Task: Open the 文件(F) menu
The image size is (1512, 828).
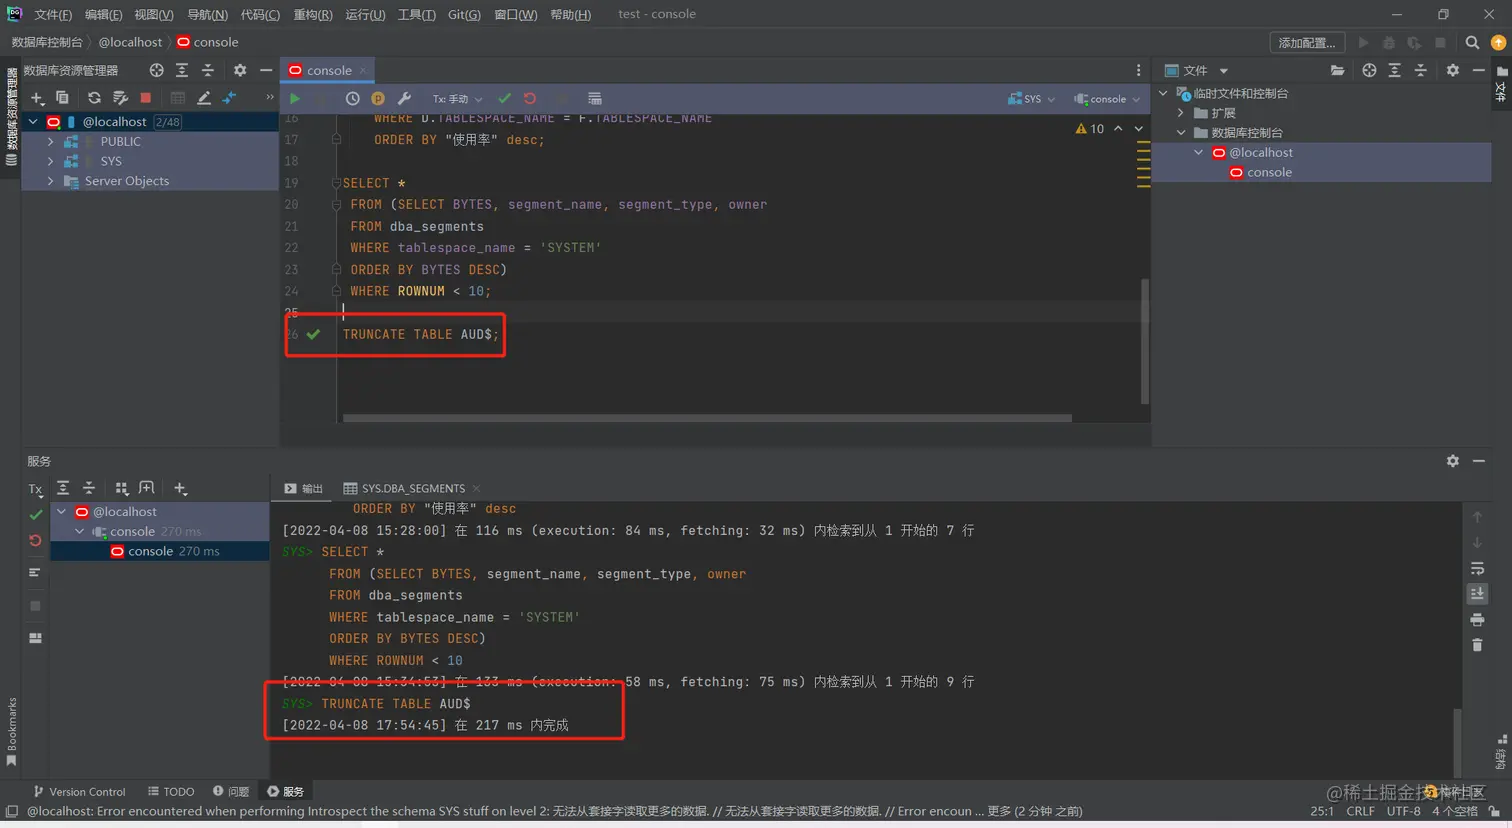Action: [x=53, y=14]
